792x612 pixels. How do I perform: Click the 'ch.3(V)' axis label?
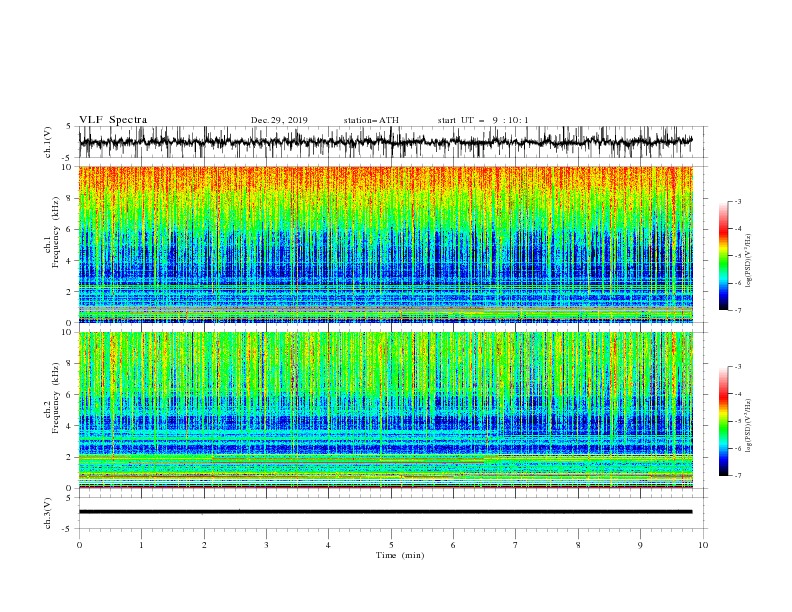coord(48,513)
